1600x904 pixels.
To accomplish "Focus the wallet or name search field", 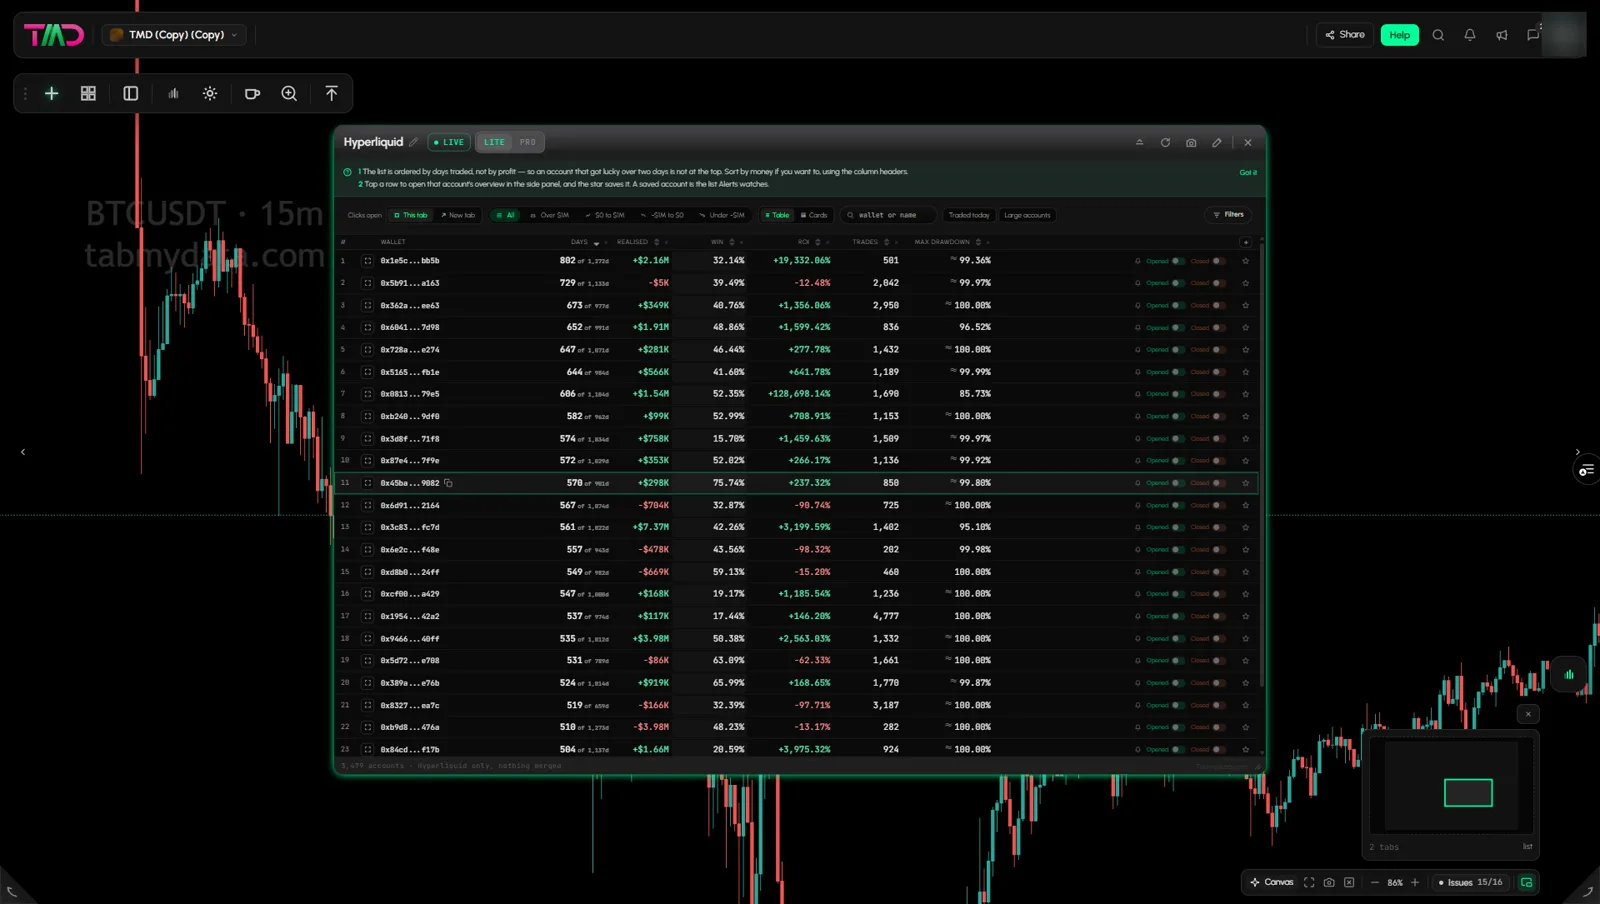I will (889, 215).
